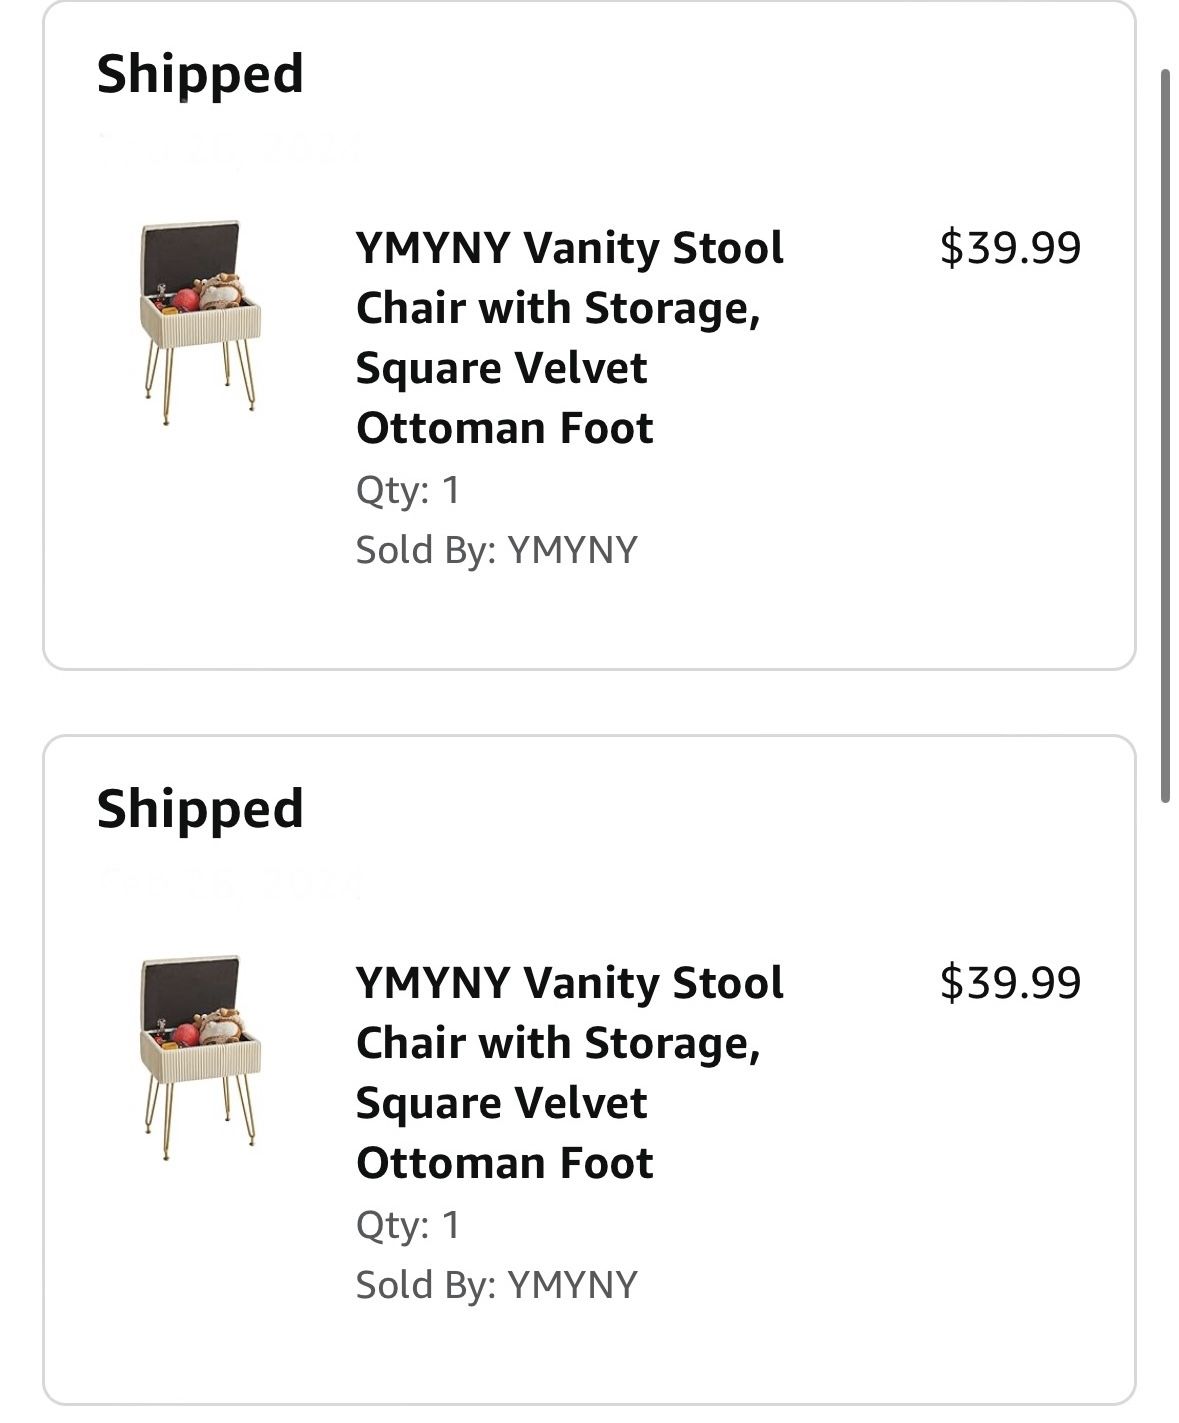Click the gold legs of the first stool image
The width and height of the screenshot is (1179, 1423).
pyautogui.click(x=200, y=380)
